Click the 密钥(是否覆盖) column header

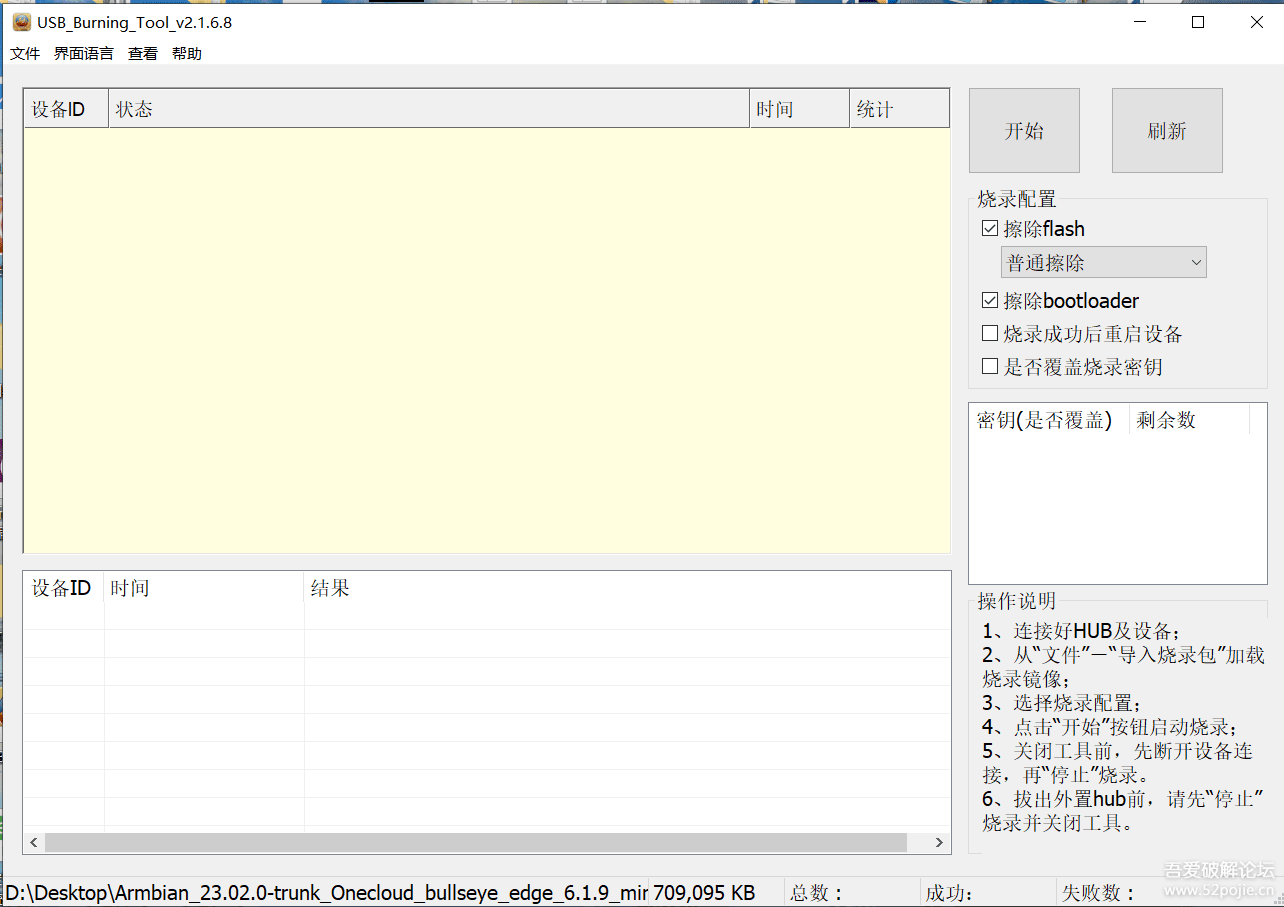pyautogui.click(x=1049, y=420)
